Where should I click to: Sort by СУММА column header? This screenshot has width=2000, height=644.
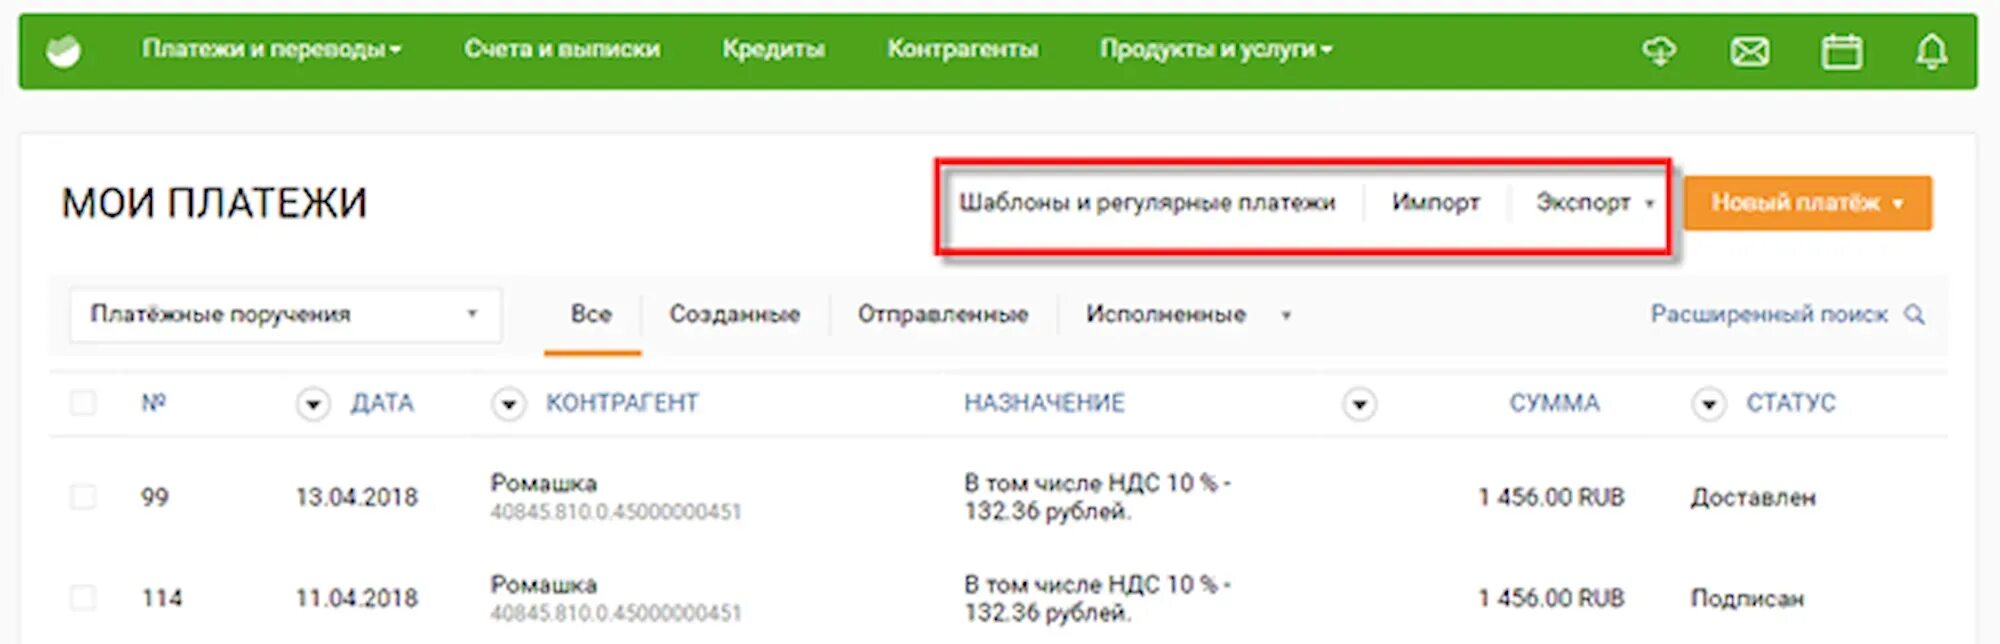(x=1555, y=403)
